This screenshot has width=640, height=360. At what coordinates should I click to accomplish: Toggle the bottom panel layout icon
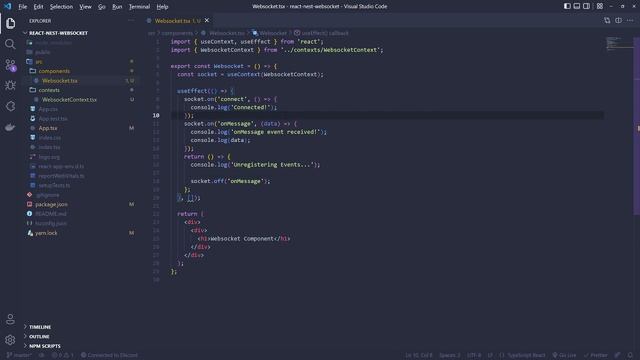click(x=577, y=6)
